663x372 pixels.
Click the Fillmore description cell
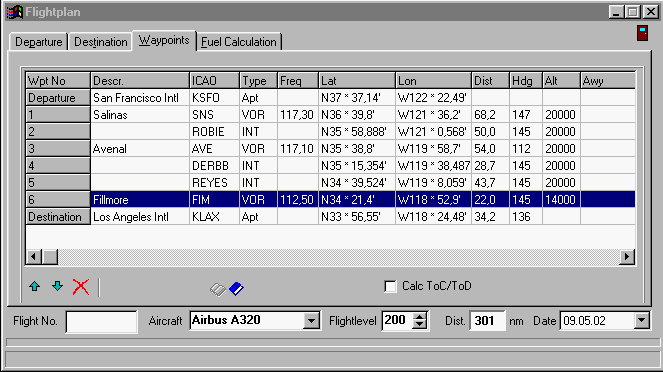[140, 200]
